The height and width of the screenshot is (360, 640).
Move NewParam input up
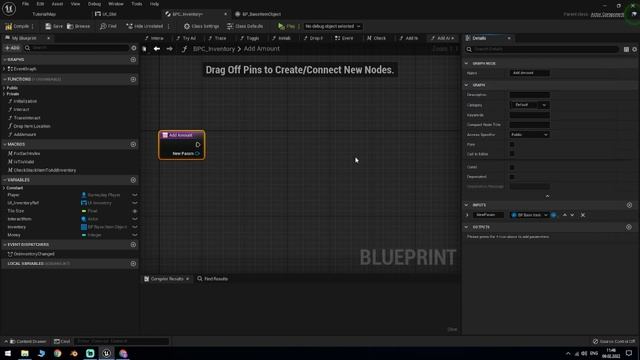(x=564, y=215)
